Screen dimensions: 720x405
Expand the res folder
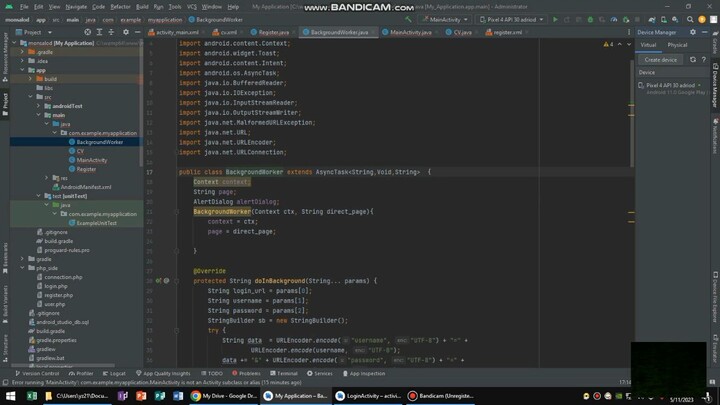(x=46, y=178)
